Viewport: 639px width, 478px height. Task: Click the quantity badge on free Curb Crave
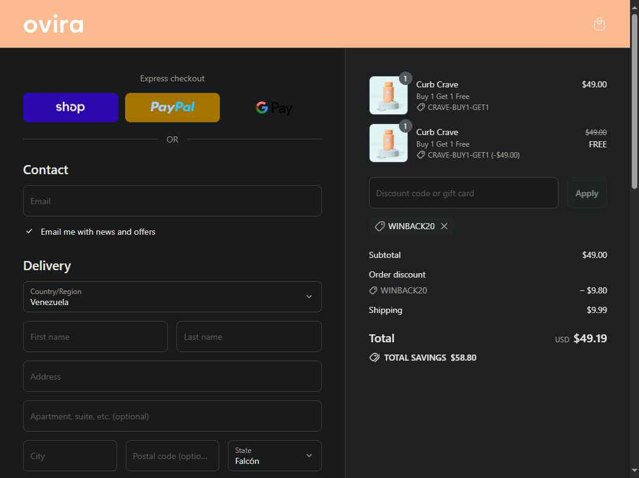pos(405,126)
